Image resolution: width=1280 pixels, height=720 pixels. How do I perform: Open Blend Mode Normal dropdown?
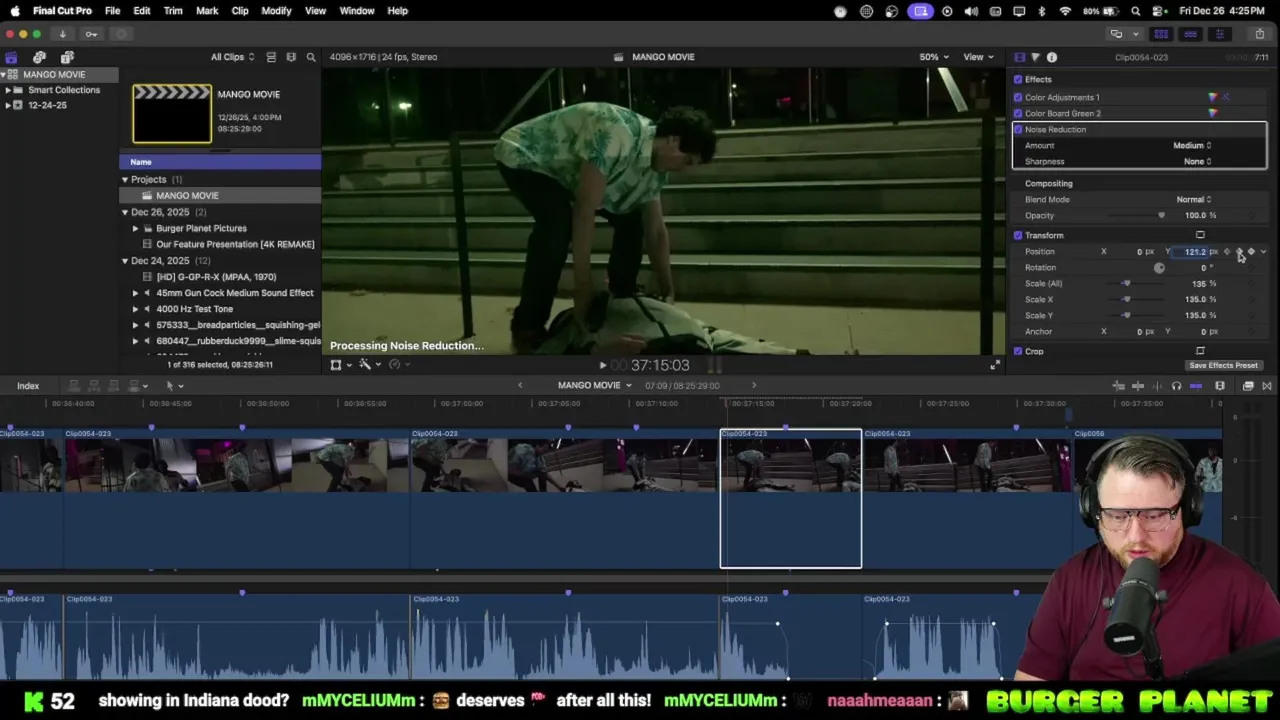pyautogui.click(x=1194, y=199)
